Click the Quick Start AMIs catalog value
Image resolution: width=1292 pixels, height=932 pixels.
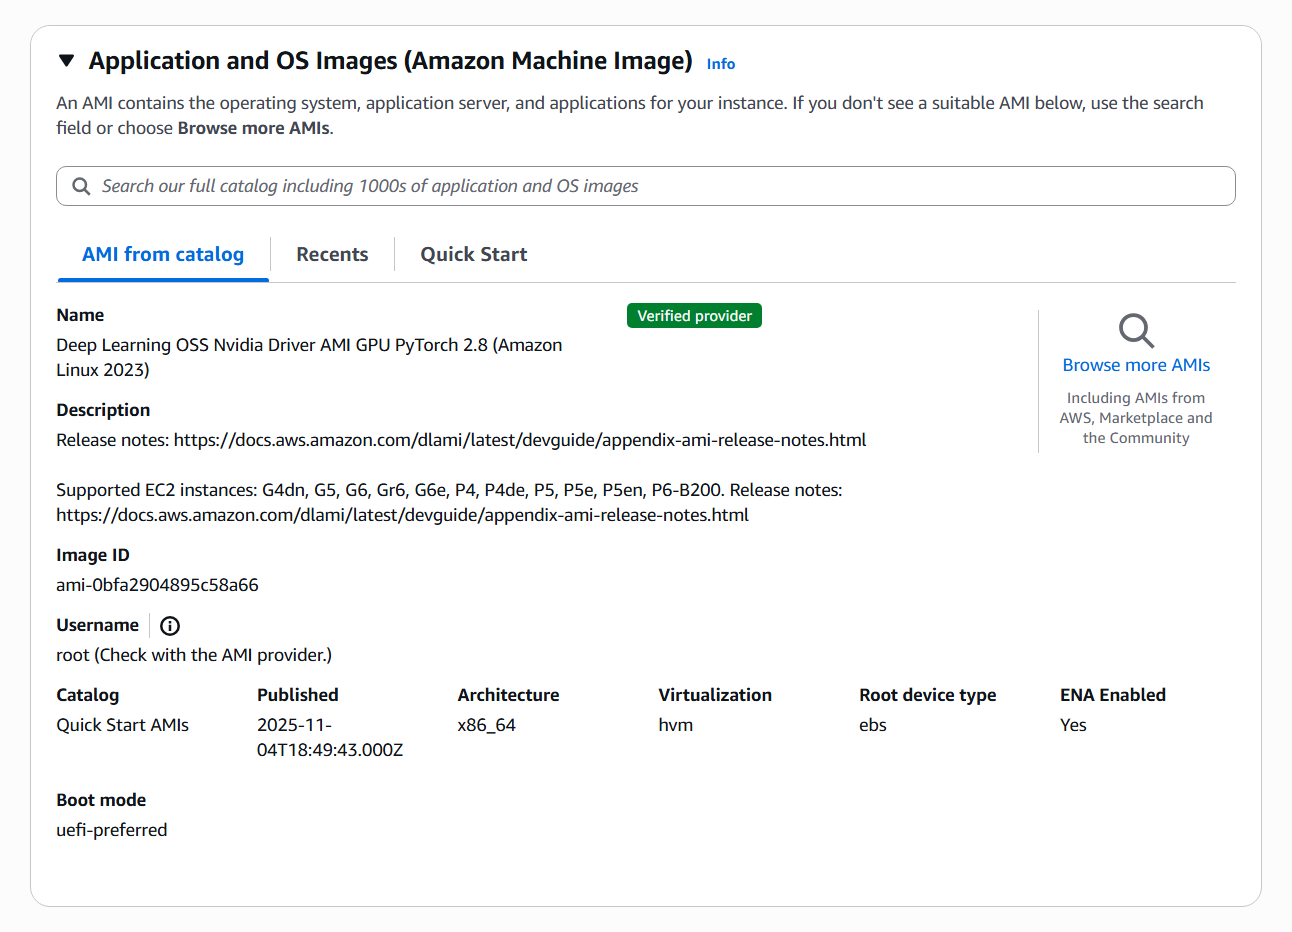click(122, 725)
